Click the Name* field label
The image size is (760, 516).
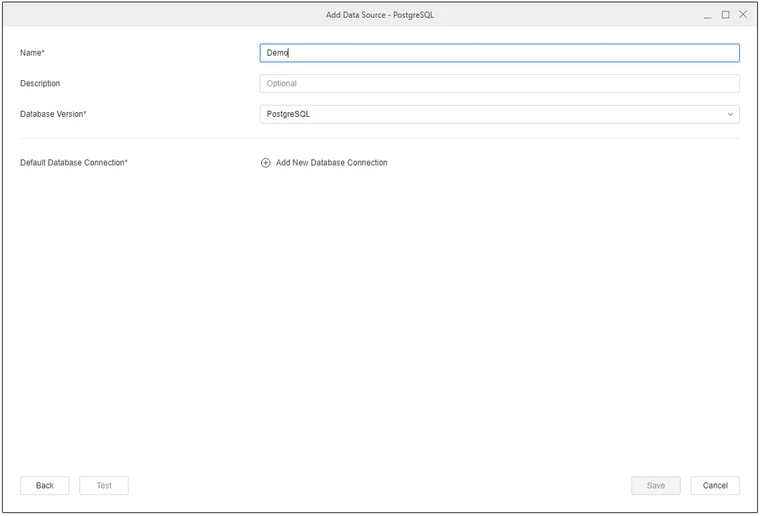(x=33, y=53)
